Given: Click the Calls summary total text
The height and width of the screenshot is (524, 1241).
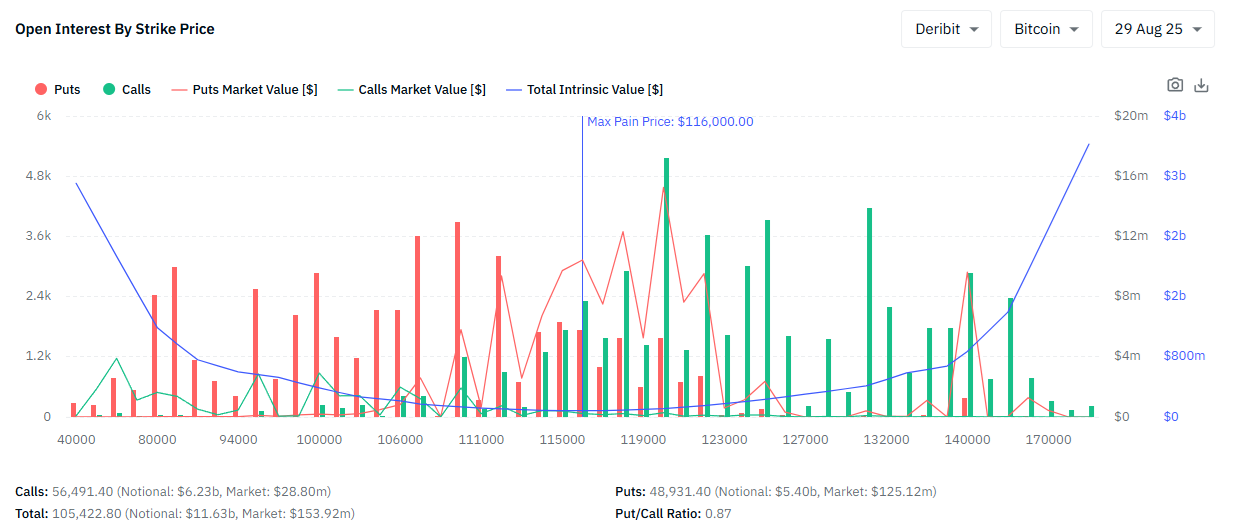Looking at the screenshot, I should click(x=173, y=492).
